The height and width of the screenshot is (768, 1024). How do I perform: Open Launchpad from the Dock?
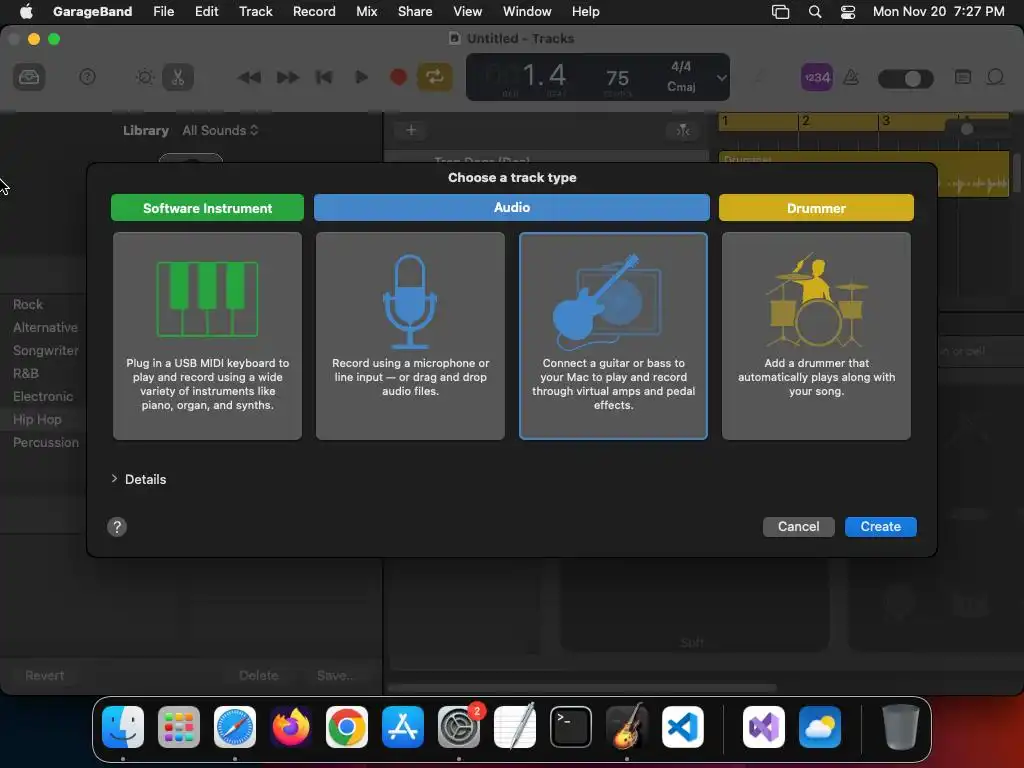coord(179,727)
